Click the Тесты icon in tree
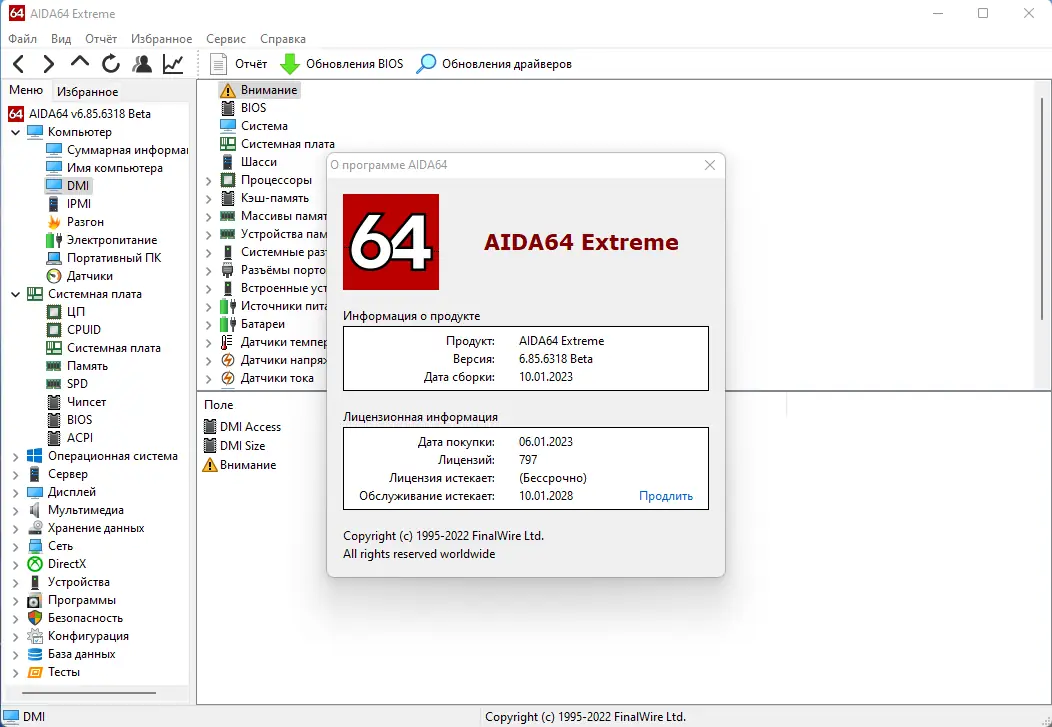The width and height of the screenshot is (1052, 727). pyautogui.click(x=35, y=672)
